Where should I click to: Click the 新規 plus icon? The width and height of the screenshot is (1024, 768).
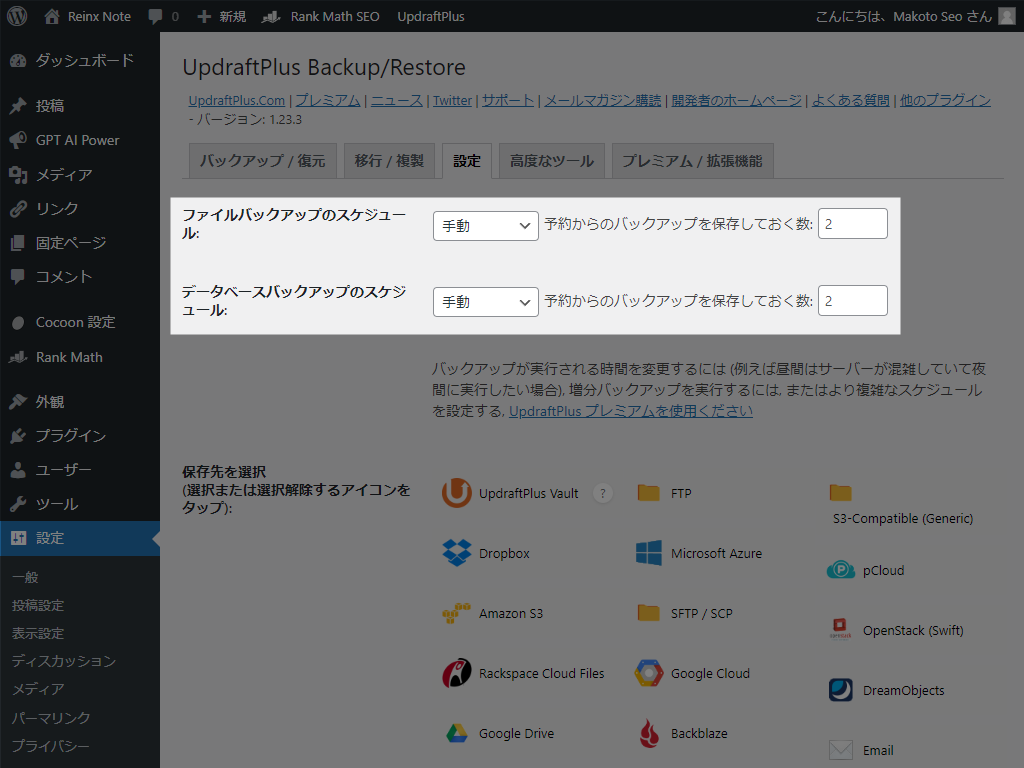pyautogui.click(x=204, y=16)
